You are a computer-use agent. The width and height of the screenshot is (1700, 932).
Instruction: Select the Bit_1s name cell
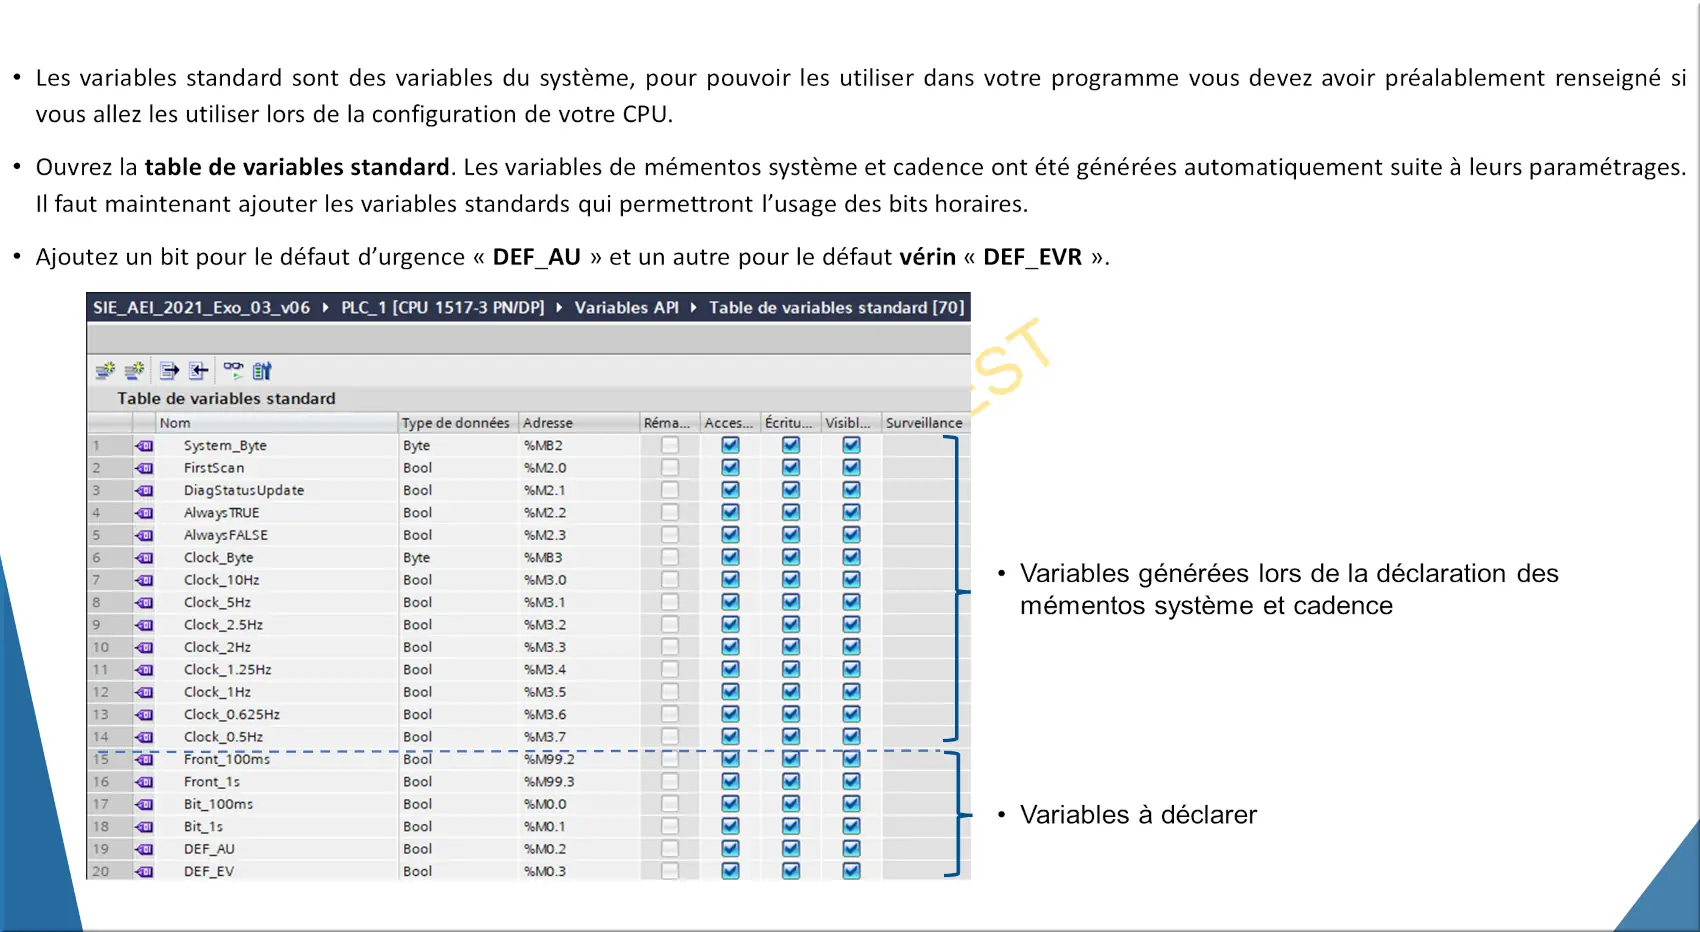pos(277,827)
